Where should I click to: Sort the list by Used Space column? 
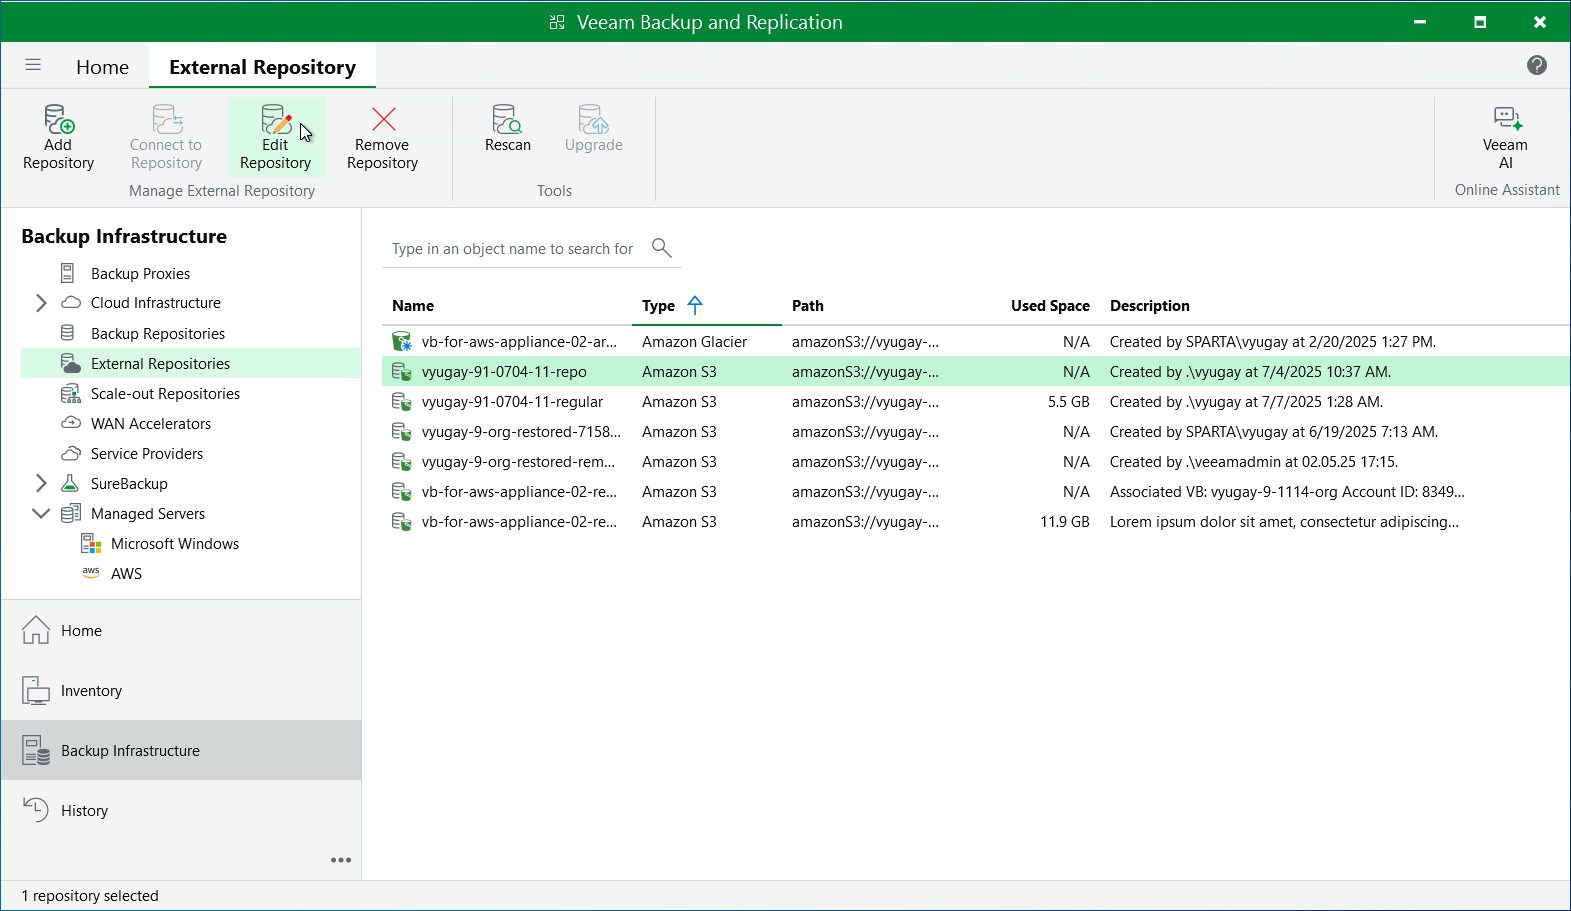pos(1049,306)
